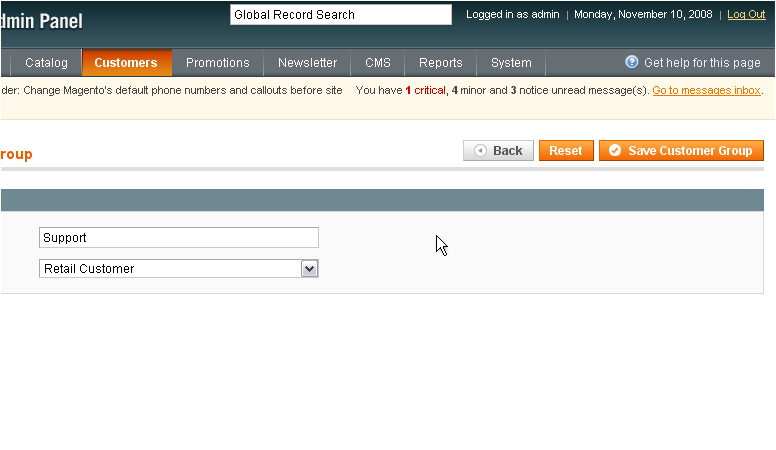The image size is (776, 450).
Task: Open the Catalog menu
Action: pos(46,63)
